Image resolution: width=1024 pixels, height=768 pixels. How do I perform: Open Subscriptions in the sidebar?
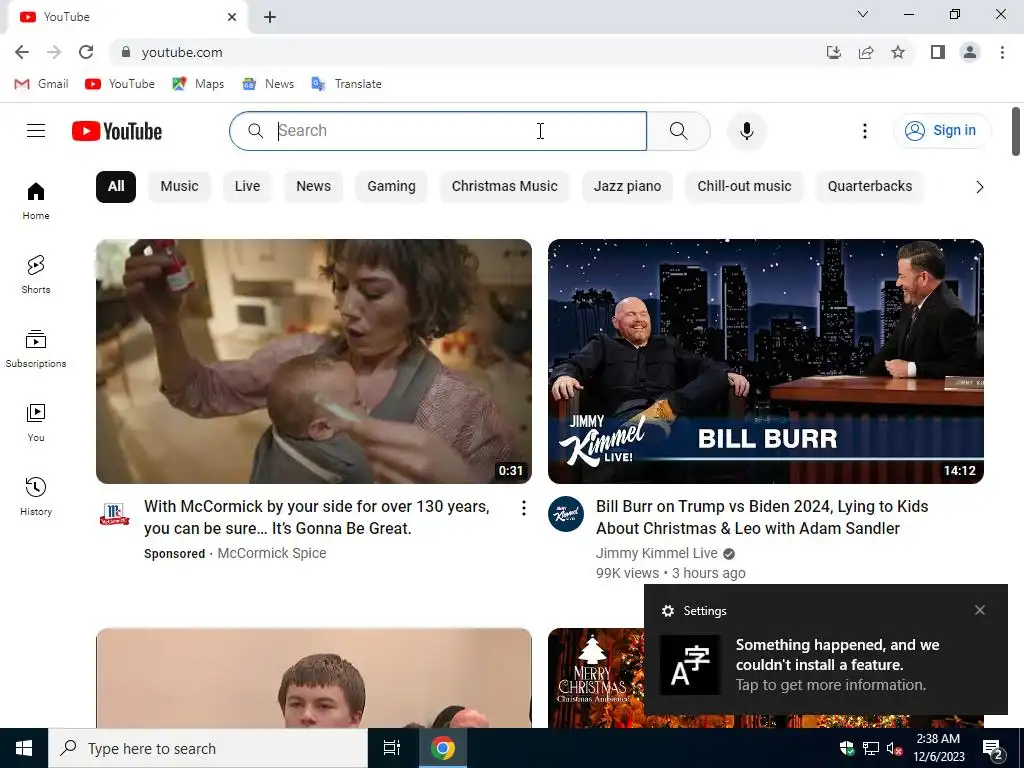pyautogui.click(x=36, y=349)
